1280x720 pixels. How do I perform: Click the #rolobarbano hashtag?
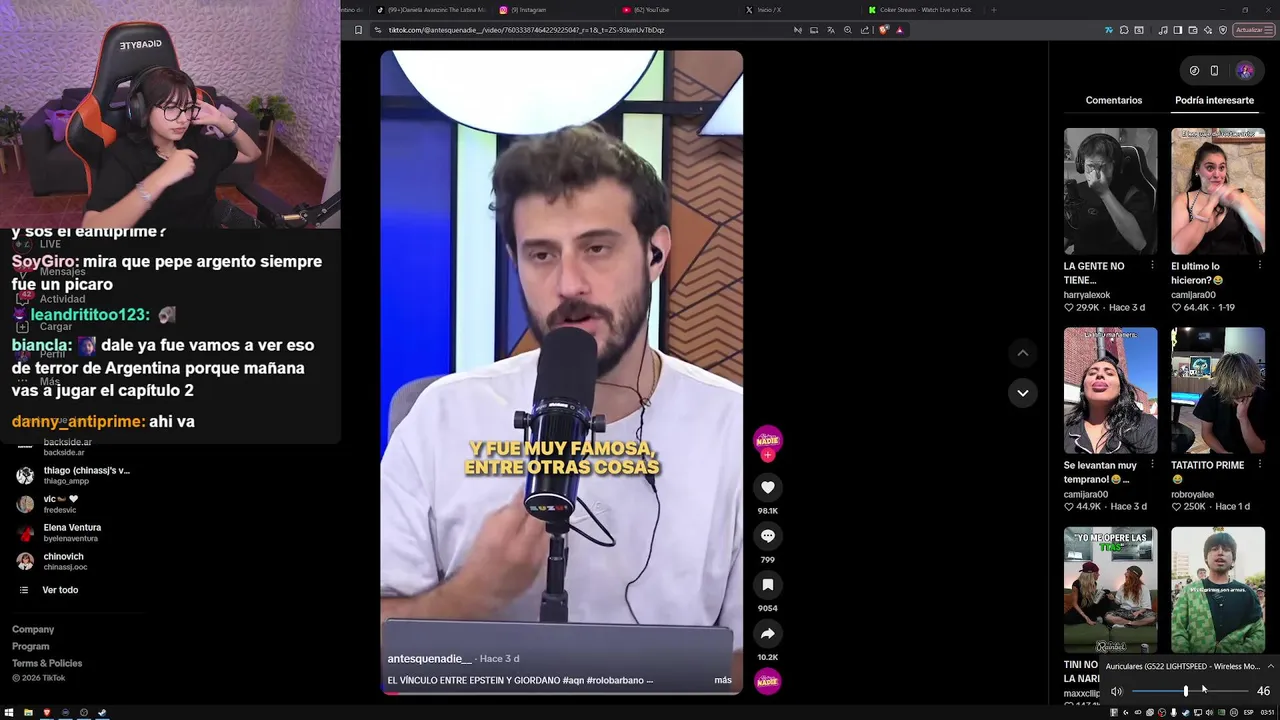click(x=616, y=680)
